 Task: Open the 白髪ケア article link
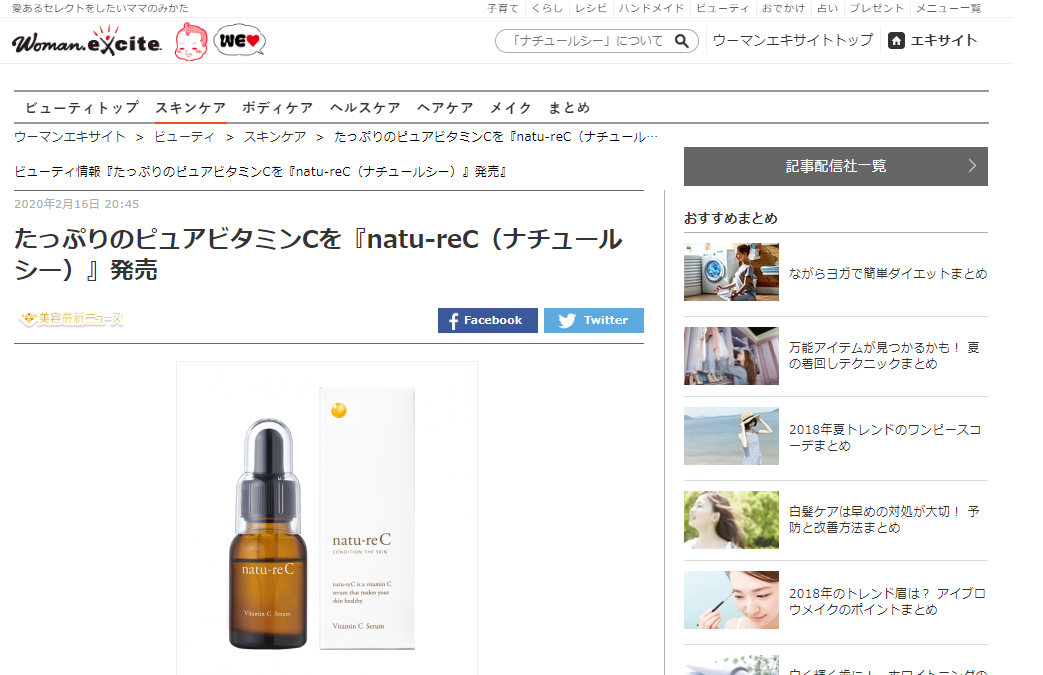coord(884,519)
